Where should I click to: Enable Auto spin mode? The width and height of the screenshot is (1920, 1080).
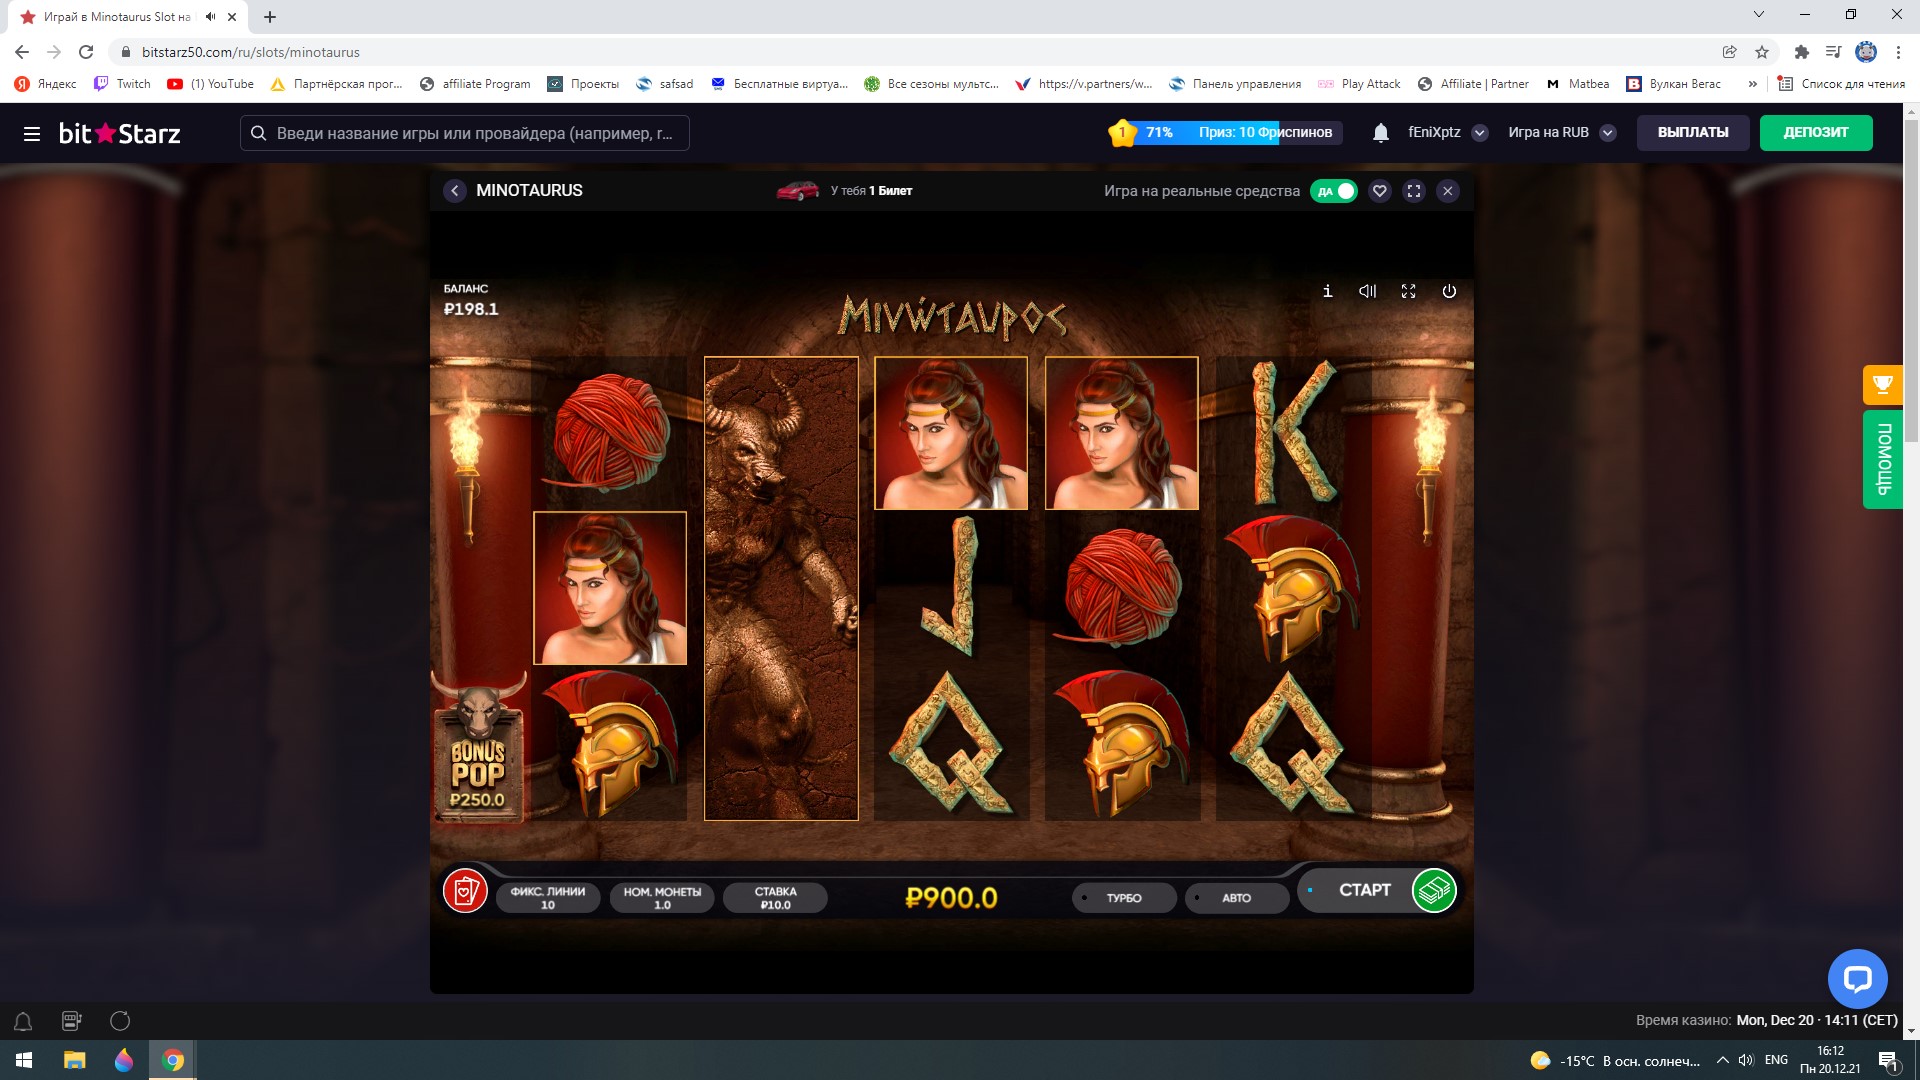[x=1236, y=898]
